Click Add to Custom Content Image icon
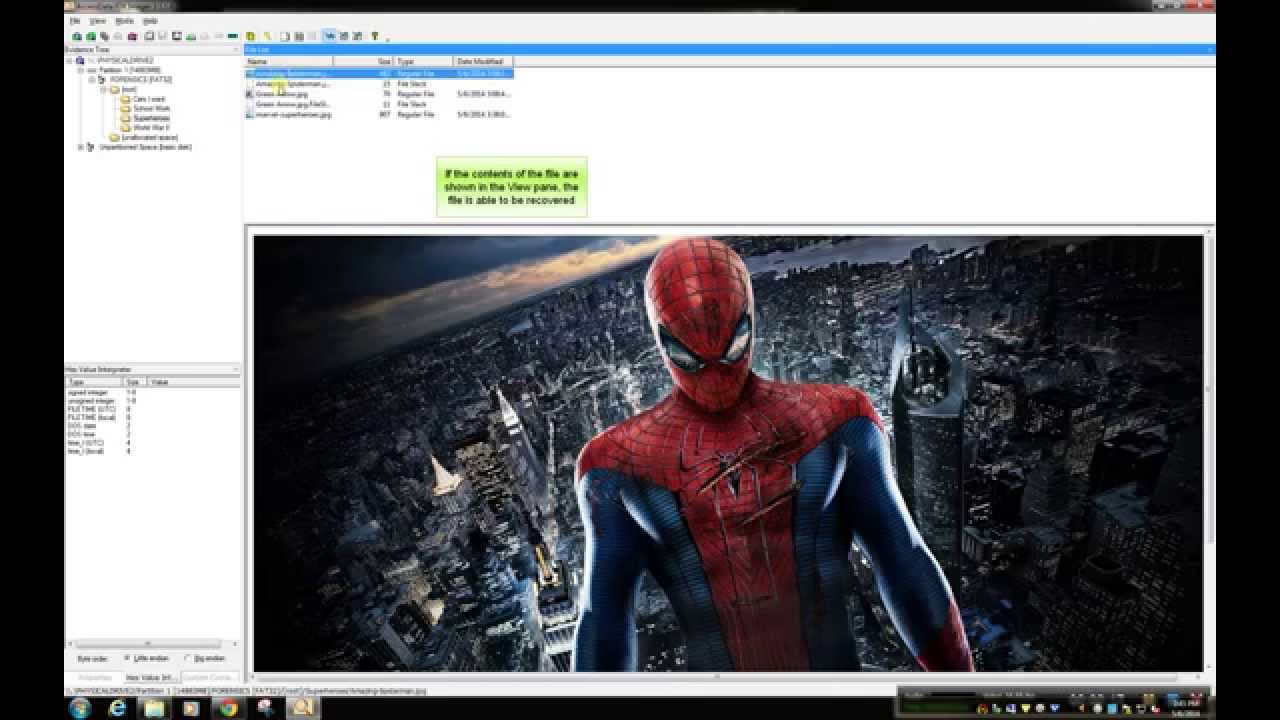This screenshot has height=720, width=1280. point(190,36)
